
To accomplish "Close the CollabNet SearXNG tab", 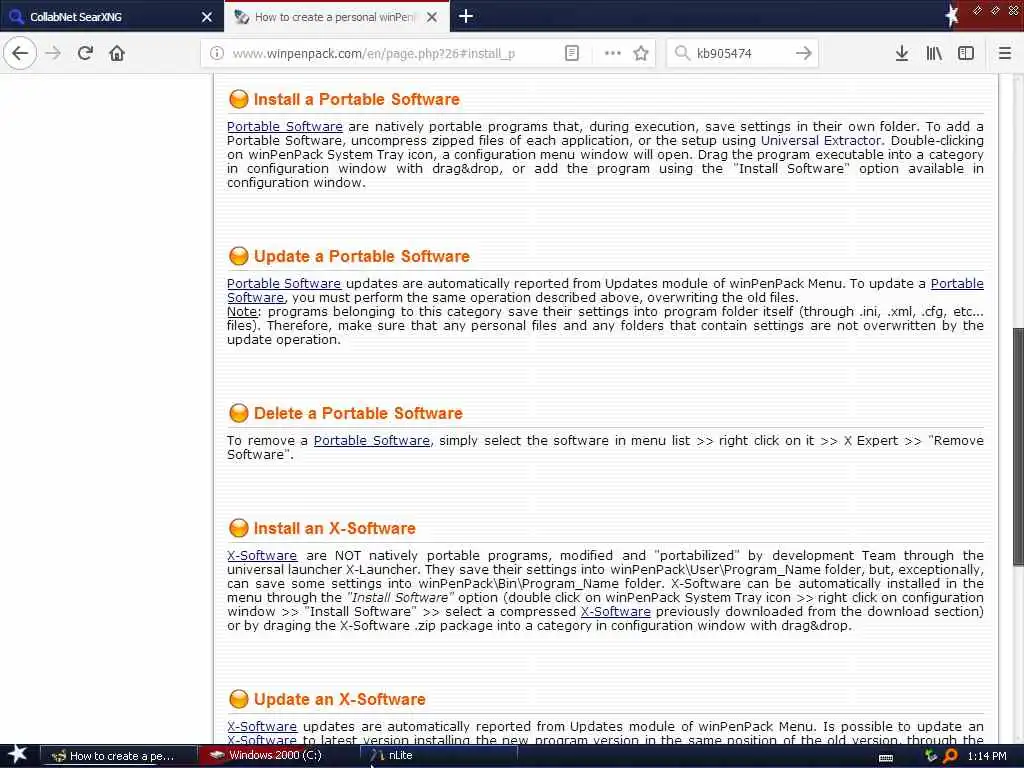I will click(206, 17).
